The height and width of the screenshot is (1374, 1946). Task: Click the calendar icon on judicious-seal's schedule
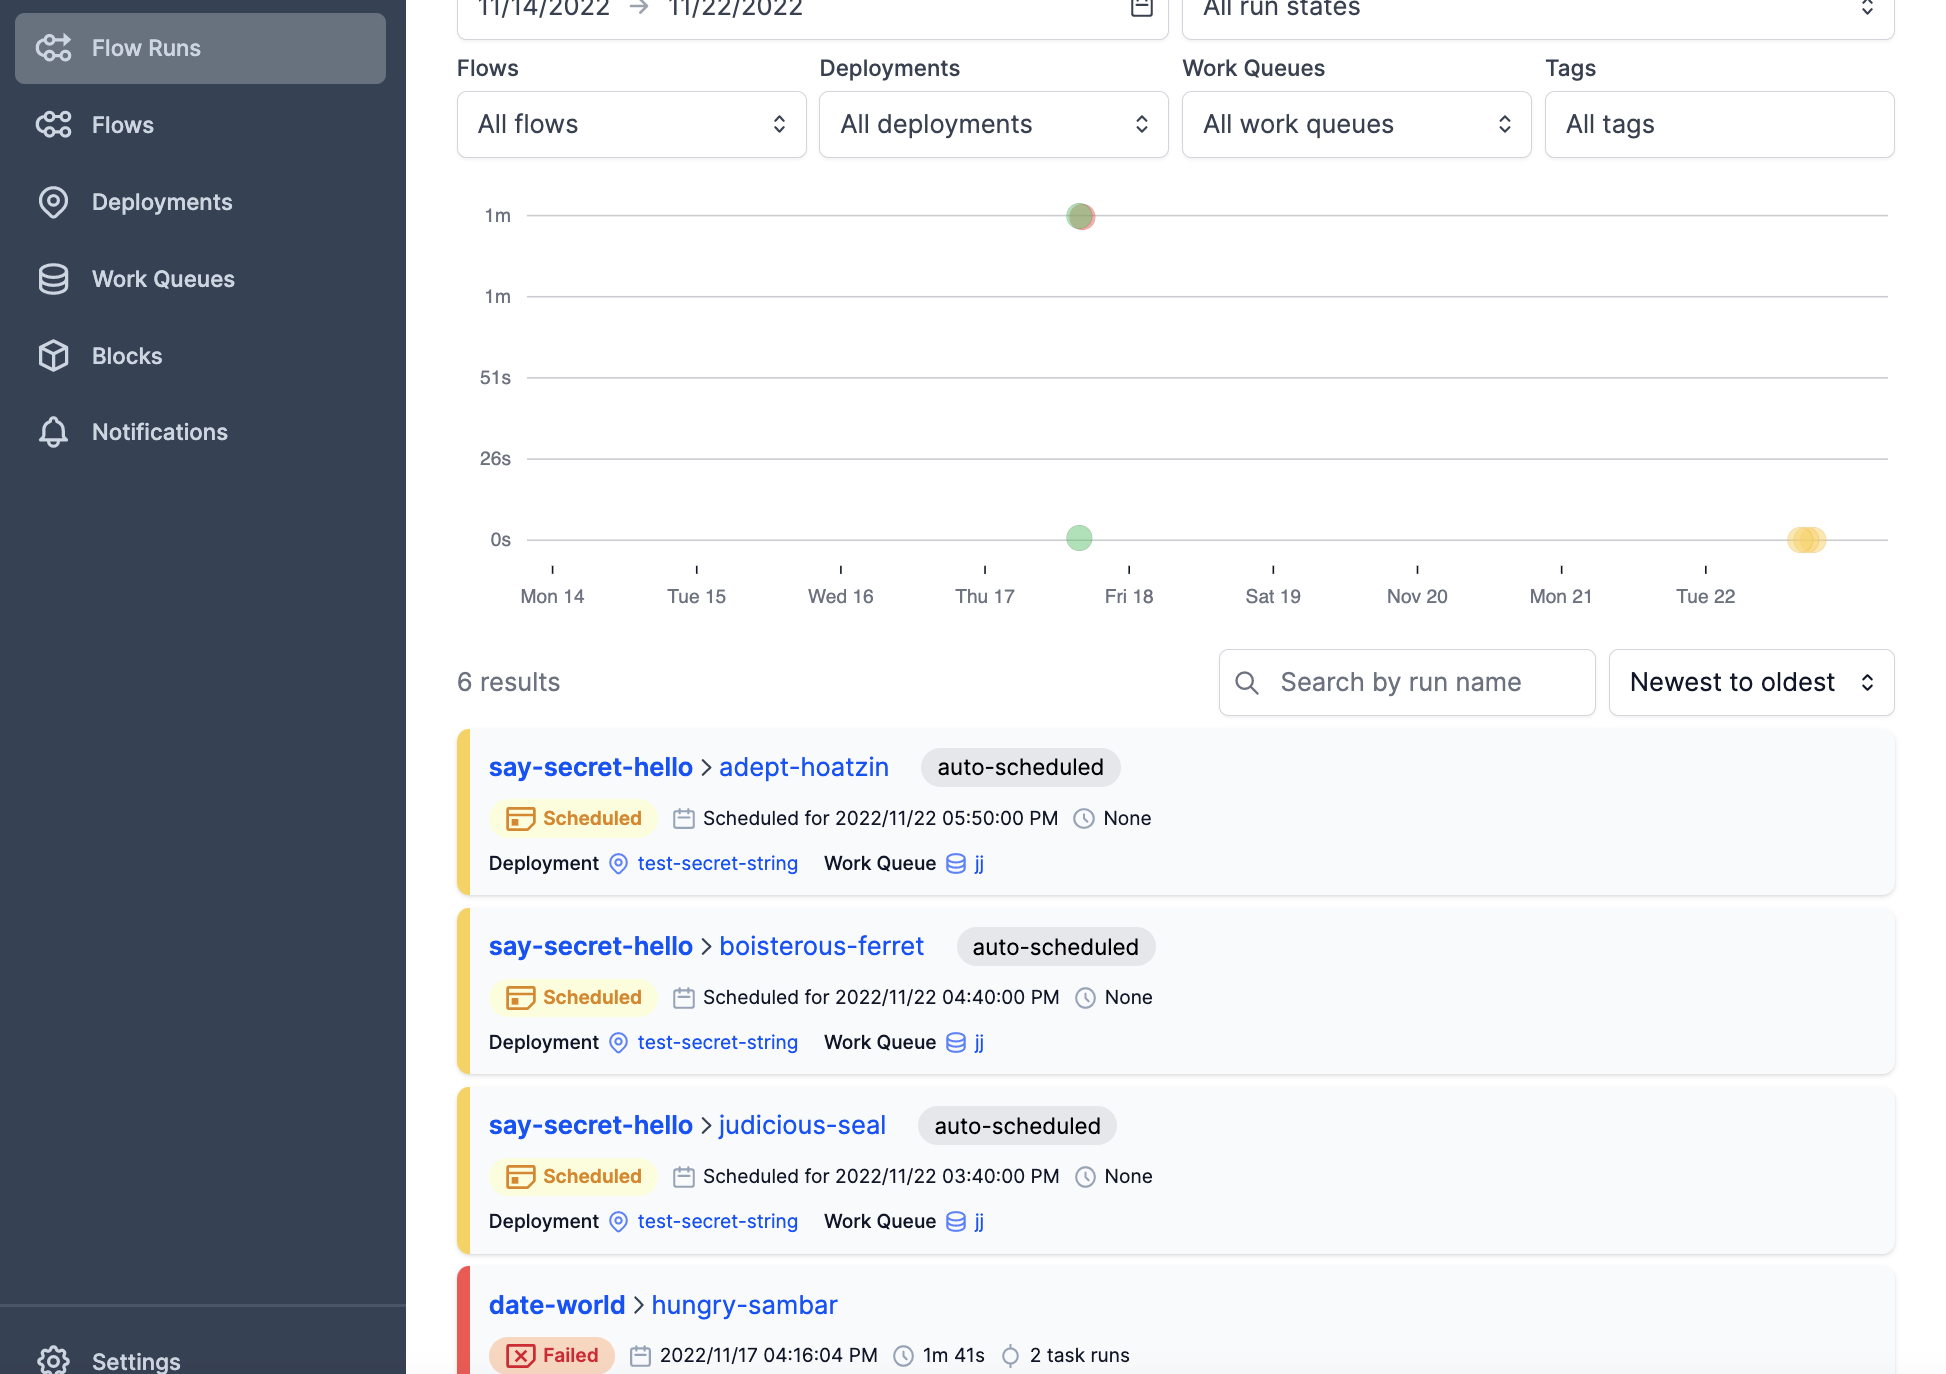(684, 1176)
